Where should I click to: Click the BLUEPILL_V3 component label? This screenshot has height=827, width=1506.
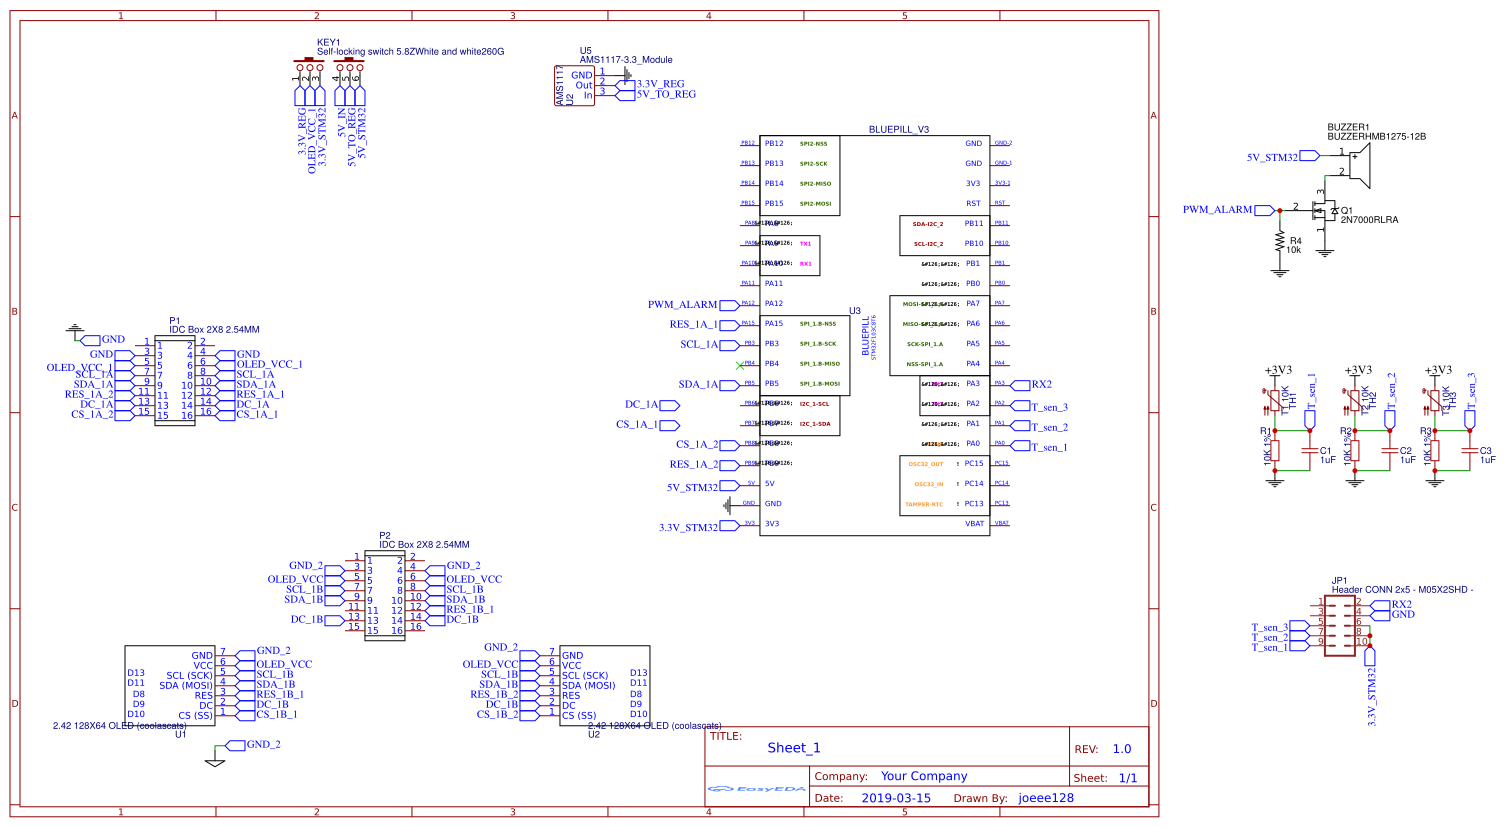pos(899,130)
